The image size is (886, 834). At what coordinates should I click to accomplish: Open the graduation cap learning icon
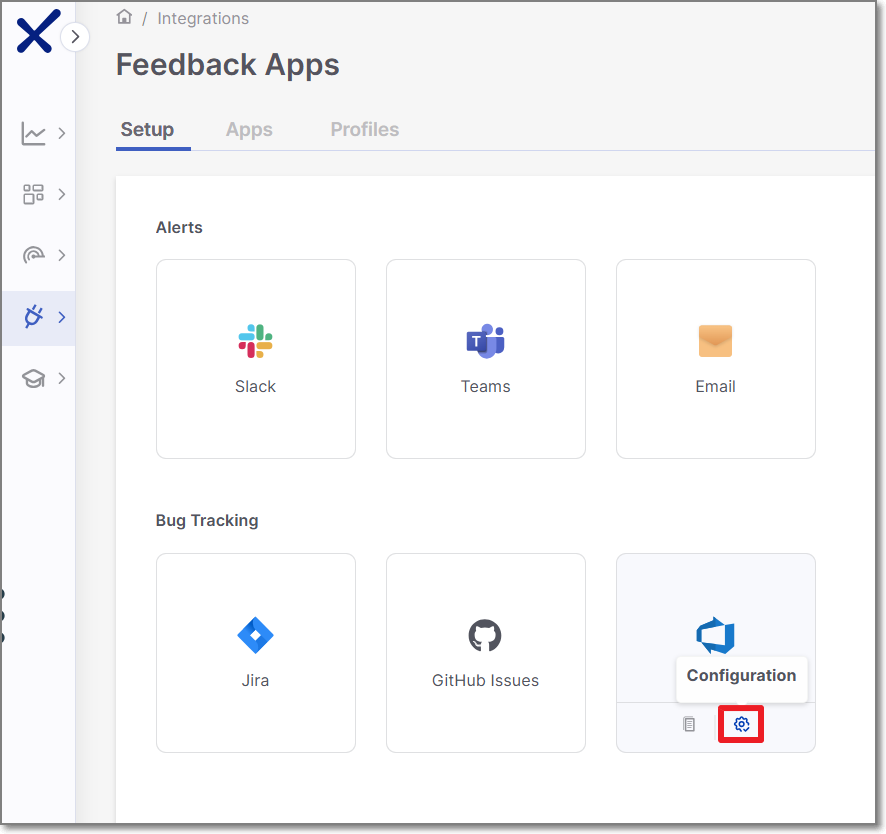pyautogui.click(x=34, y=378)
